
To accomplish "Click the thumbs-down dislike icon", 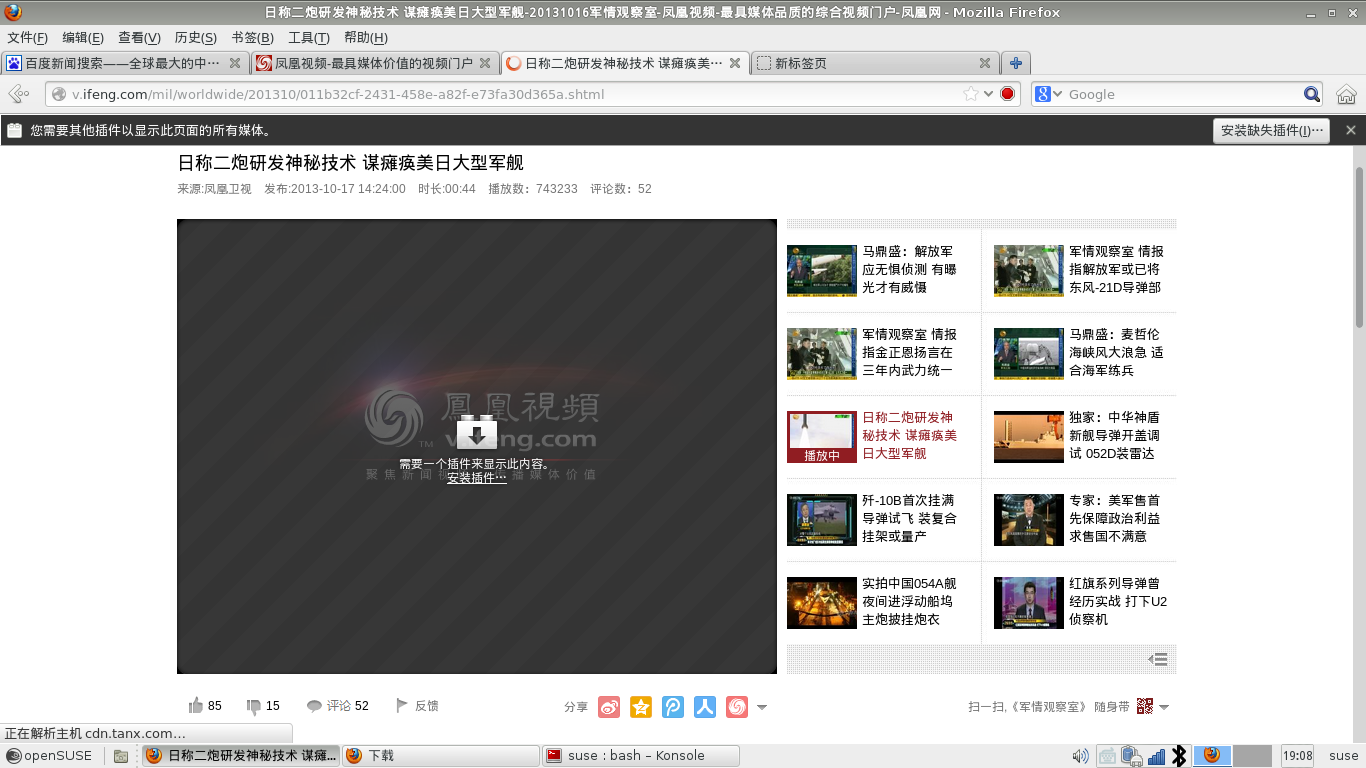I will coord(254,706).
